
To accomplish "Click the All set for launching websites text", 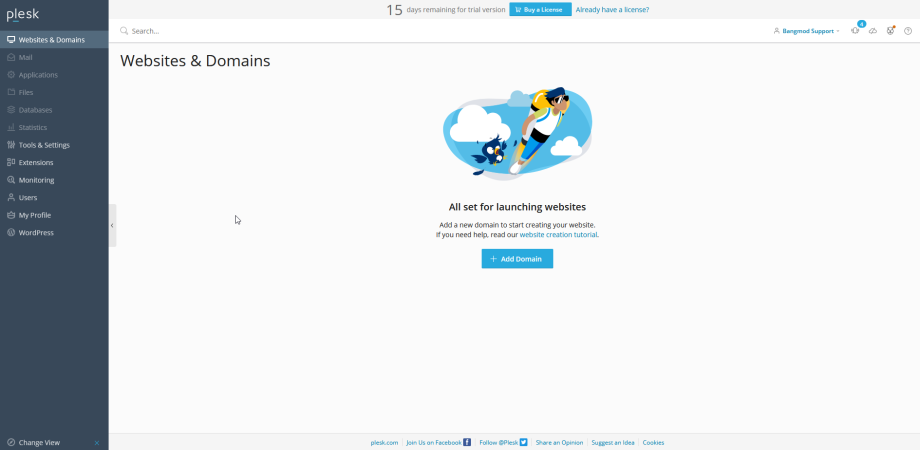I will point(517,207).
